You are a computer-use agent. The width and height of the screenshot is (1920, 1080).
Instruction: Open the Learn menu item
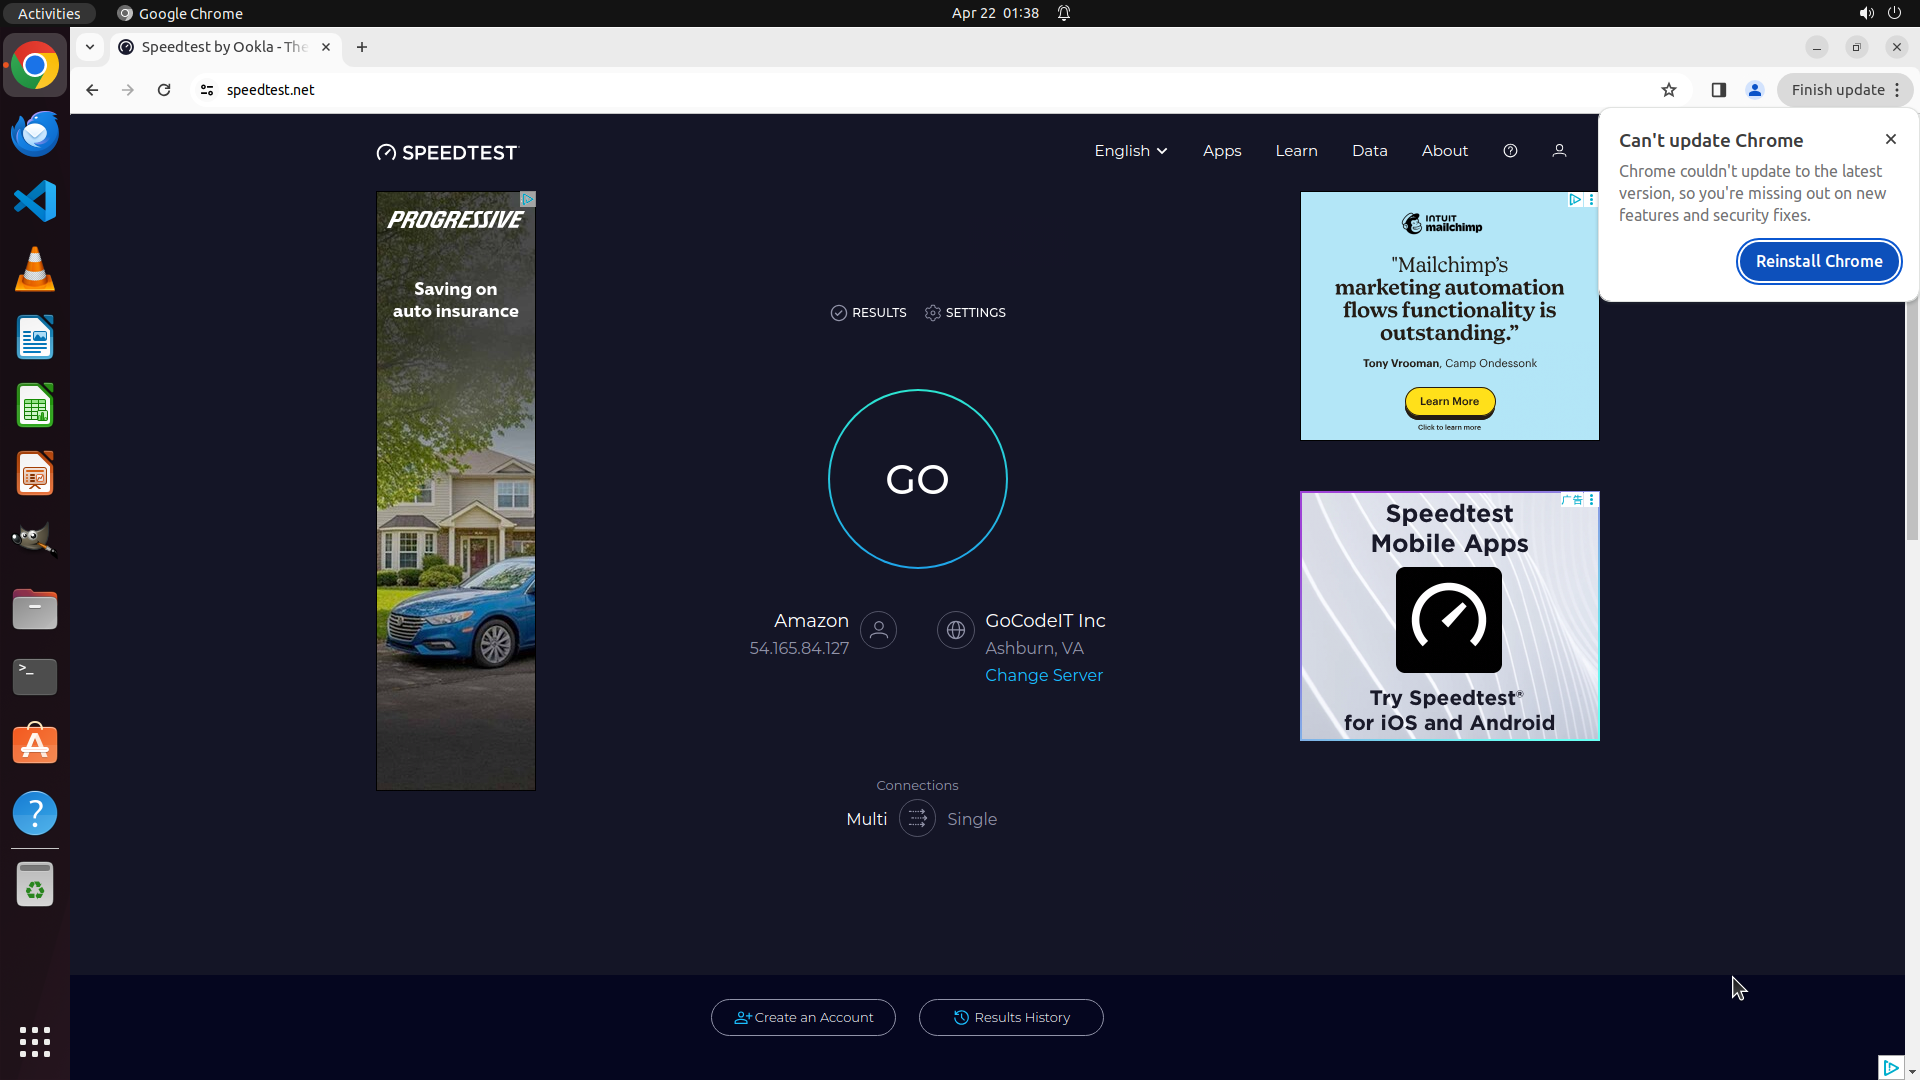click(x=1296, y=151)
